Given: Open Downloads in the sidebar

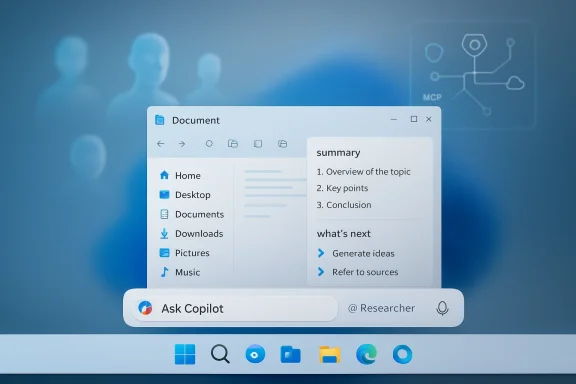Looking at the screenshot, I should click(x=191, y=234).
